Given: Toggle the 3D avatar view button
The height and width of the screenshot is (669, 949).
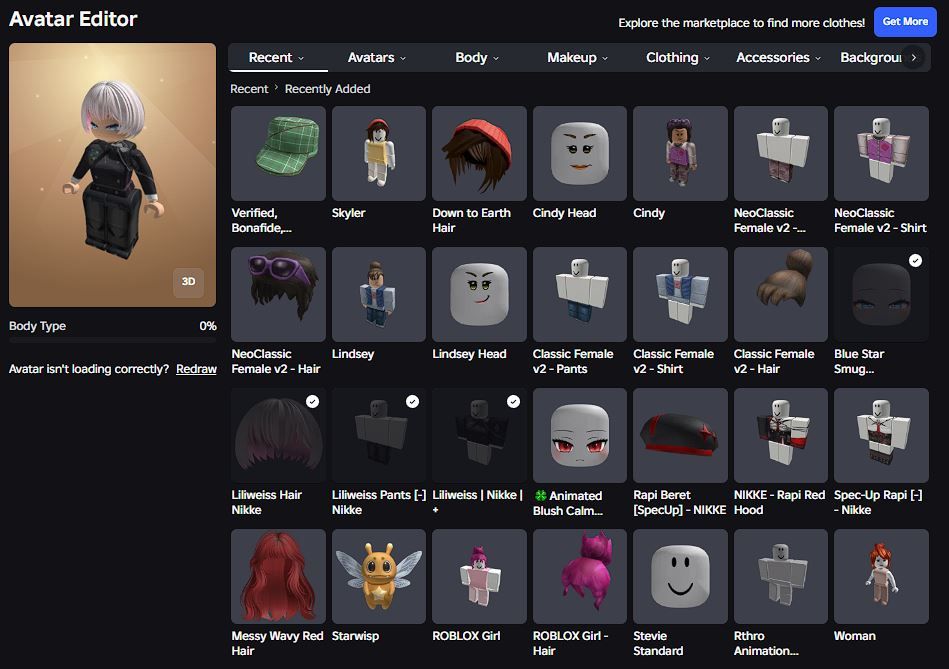Looking at the screenshot, I should click(x=188, y=282).
